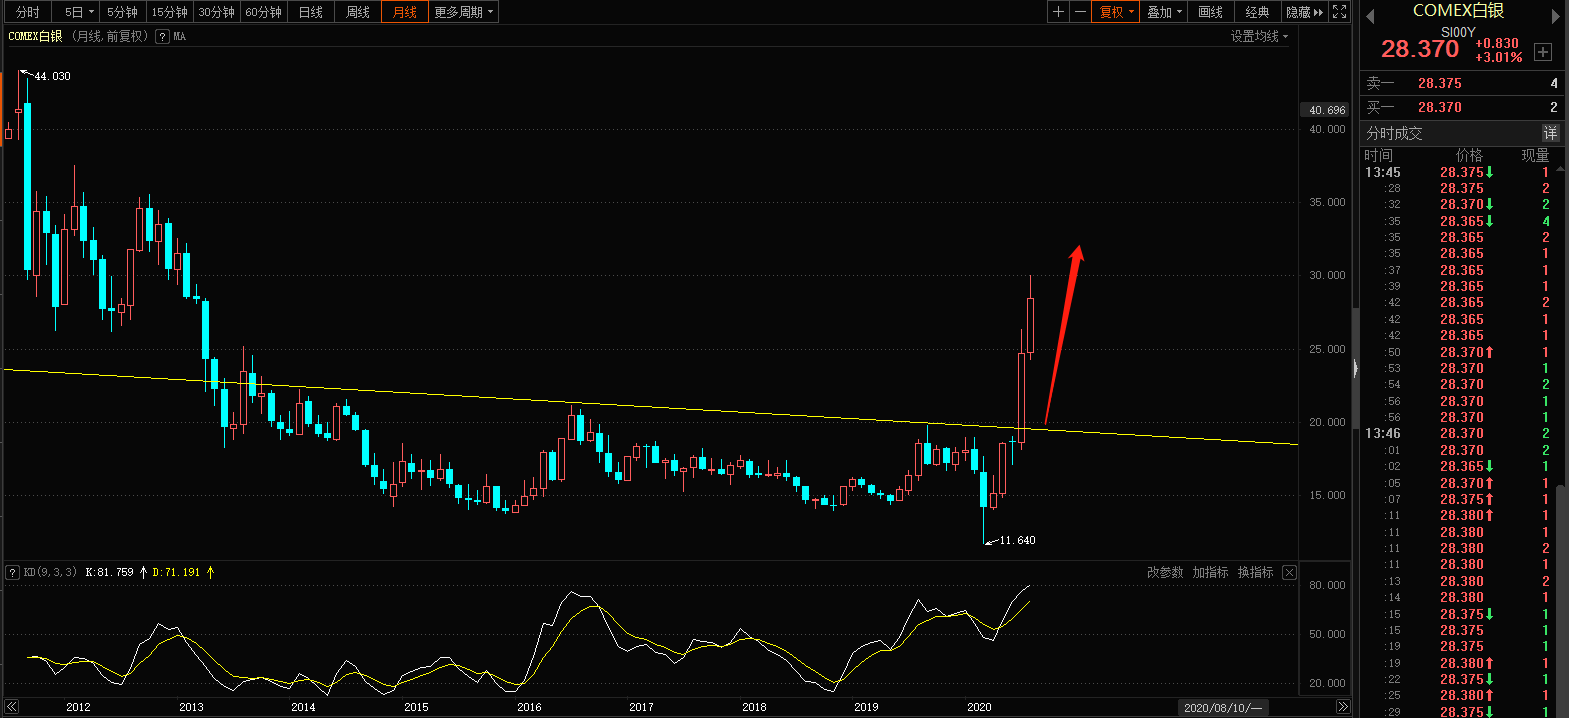Zoom out chart with minus icon
Image resolution: width=1569 pixels, height=718 pixels.
pyautogui.click(x=1080, y=12)
